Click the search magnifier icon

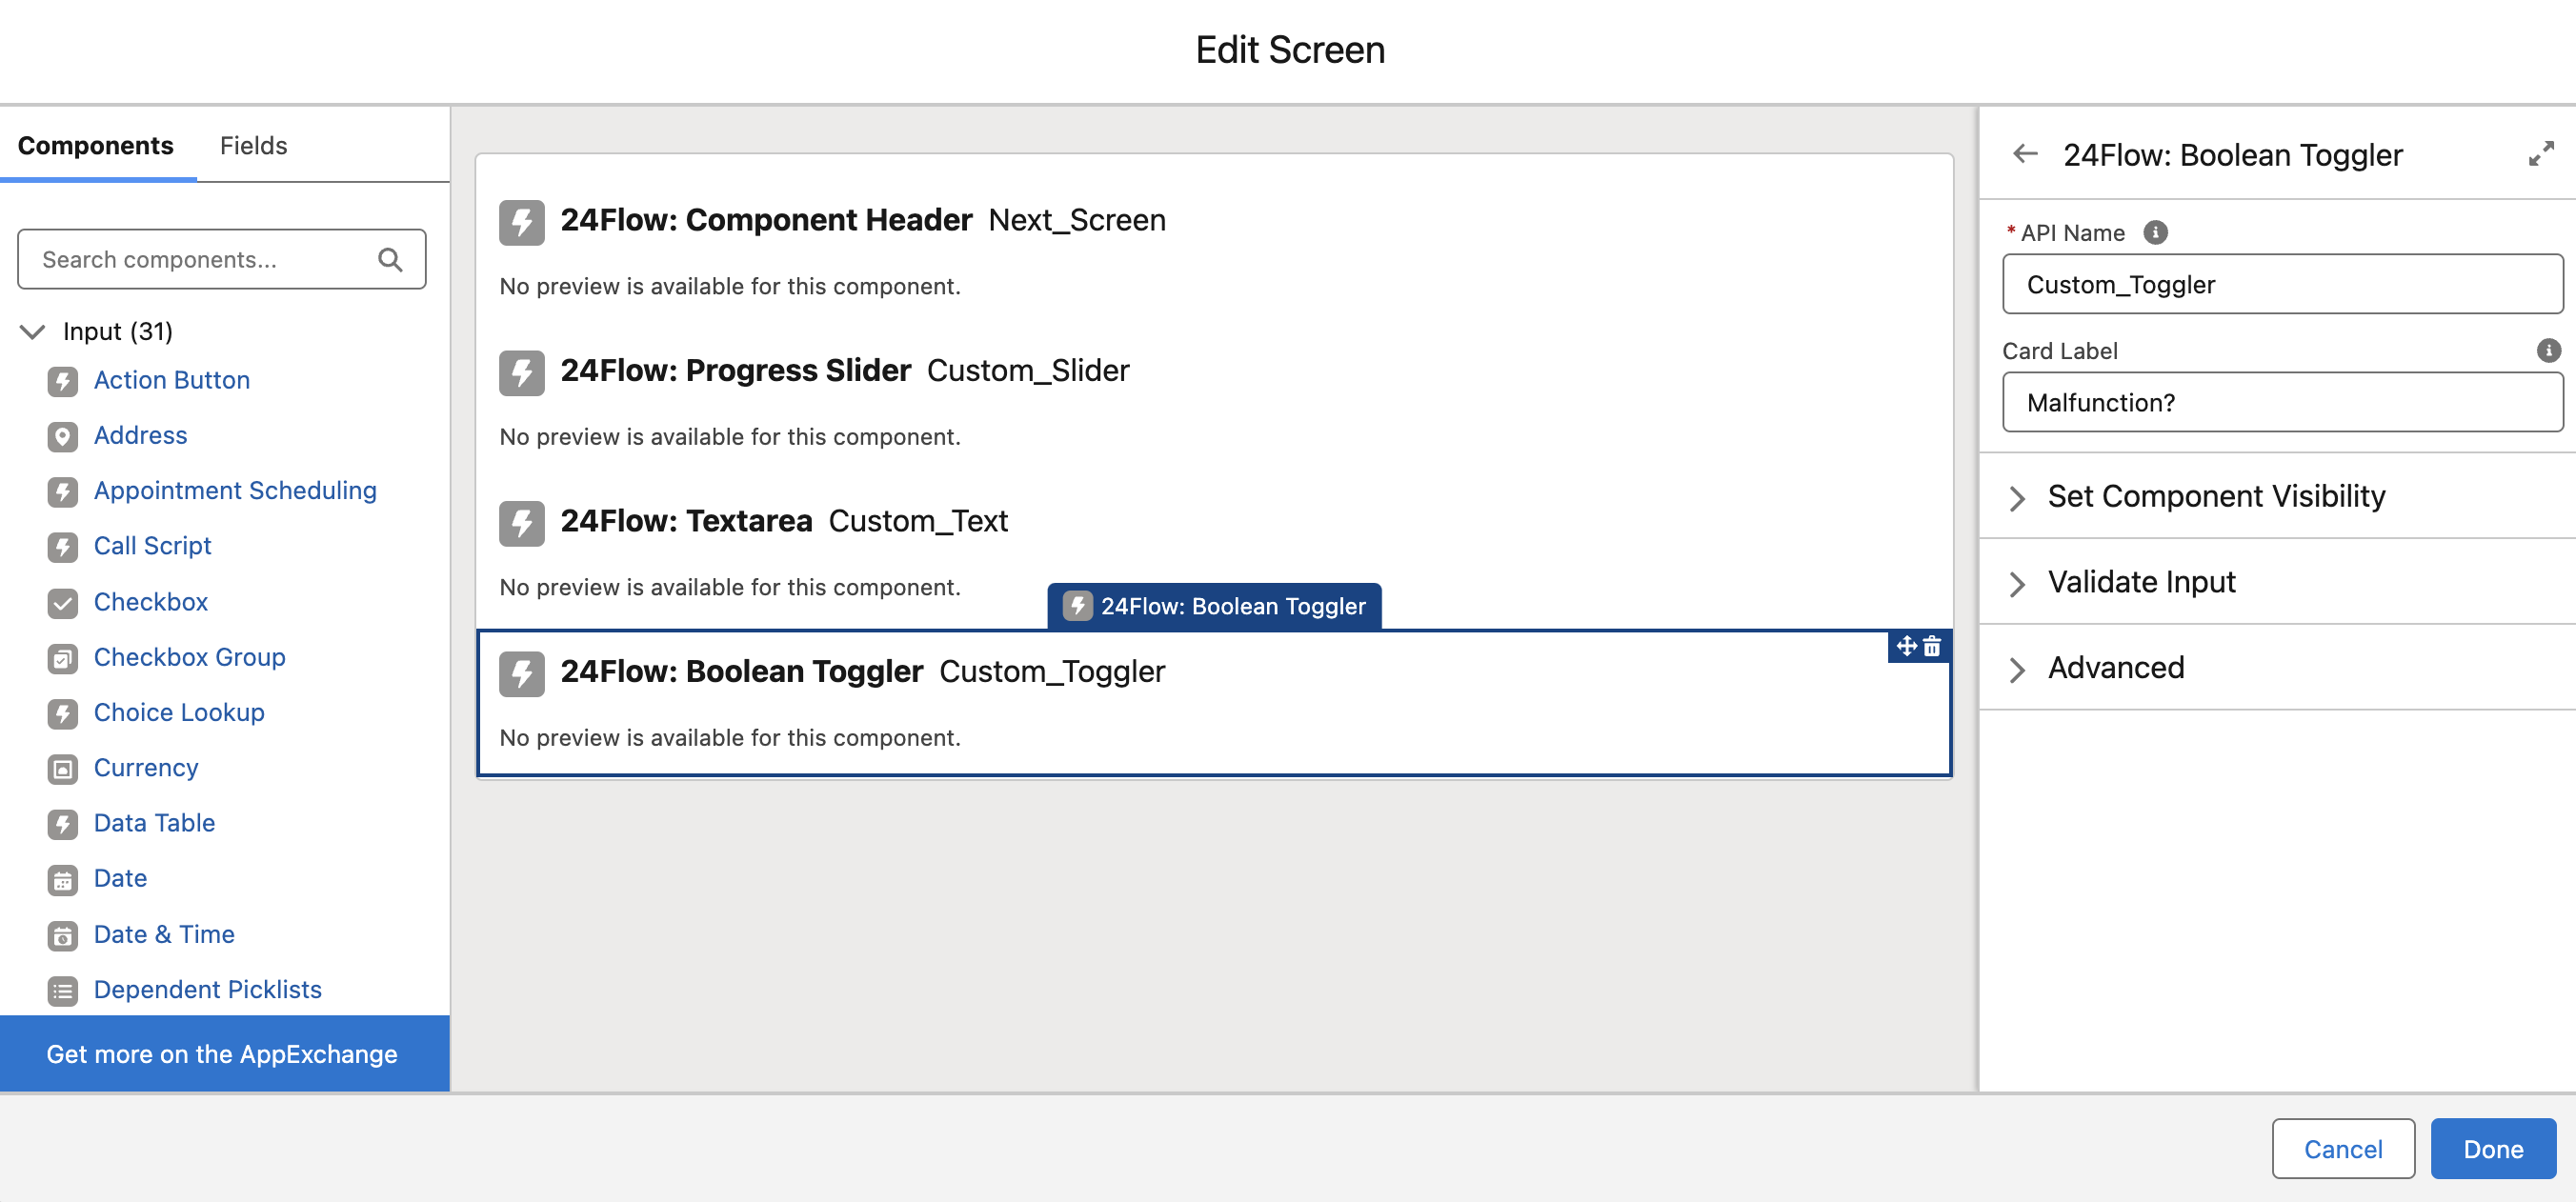click(390, 260)
